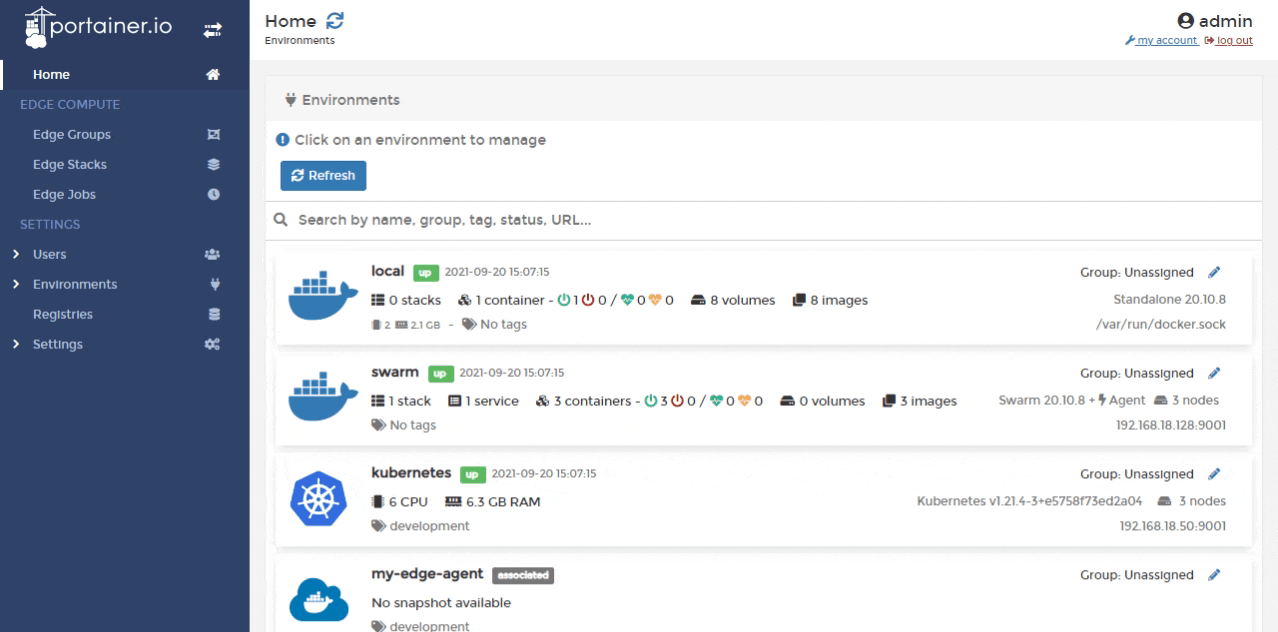Open Edge Stacks in the sidebar
Screen dimensions: 1278x632
(70, 164)
